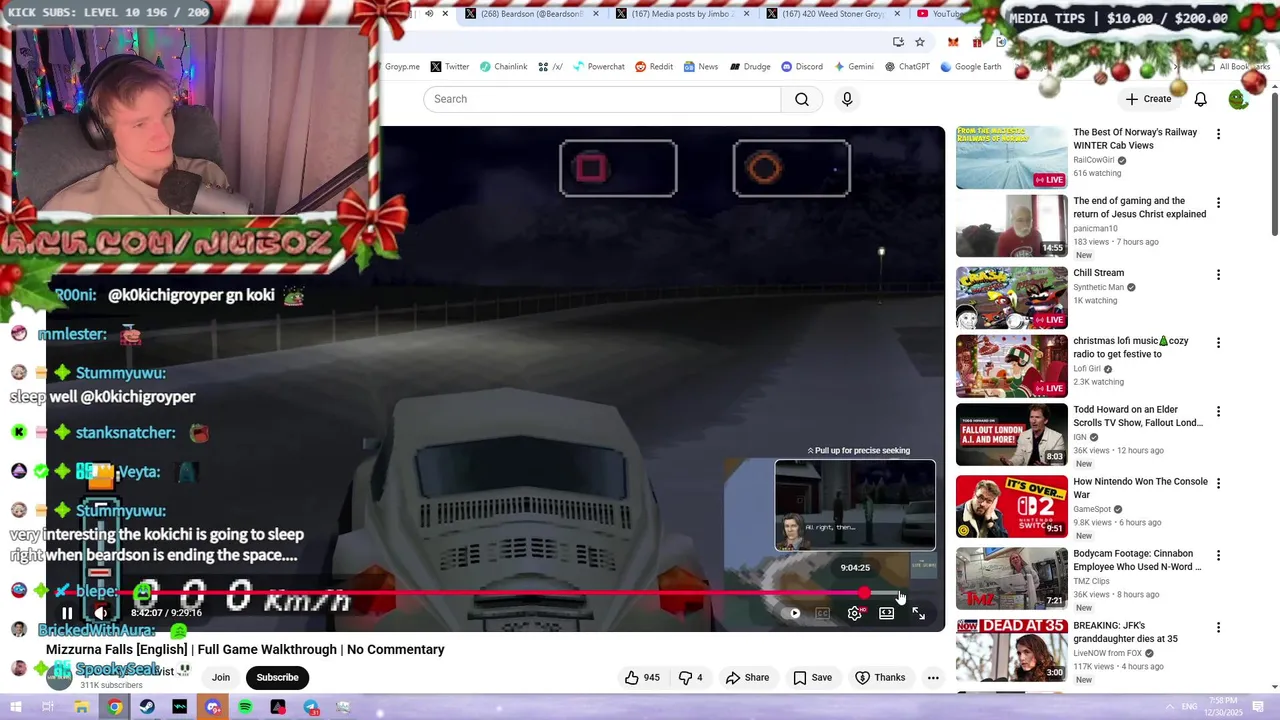Save the video to a playlist
The width and height of the screenshot is (1280, 720).
(x=812, y=677)
